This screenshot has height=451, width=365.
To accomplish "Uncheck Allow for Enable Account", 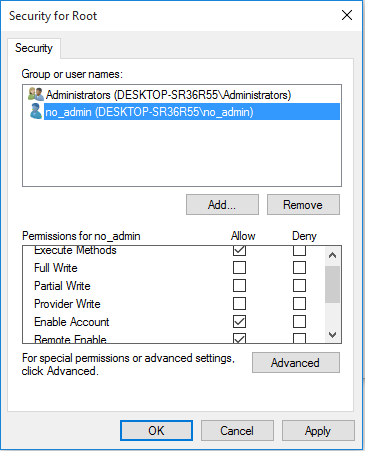I will click(x=239, y=321).
